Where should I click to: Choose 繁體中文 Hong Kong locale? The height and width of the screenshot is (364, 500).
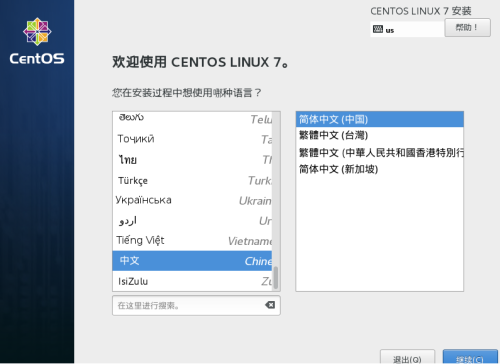pos(380,152)
